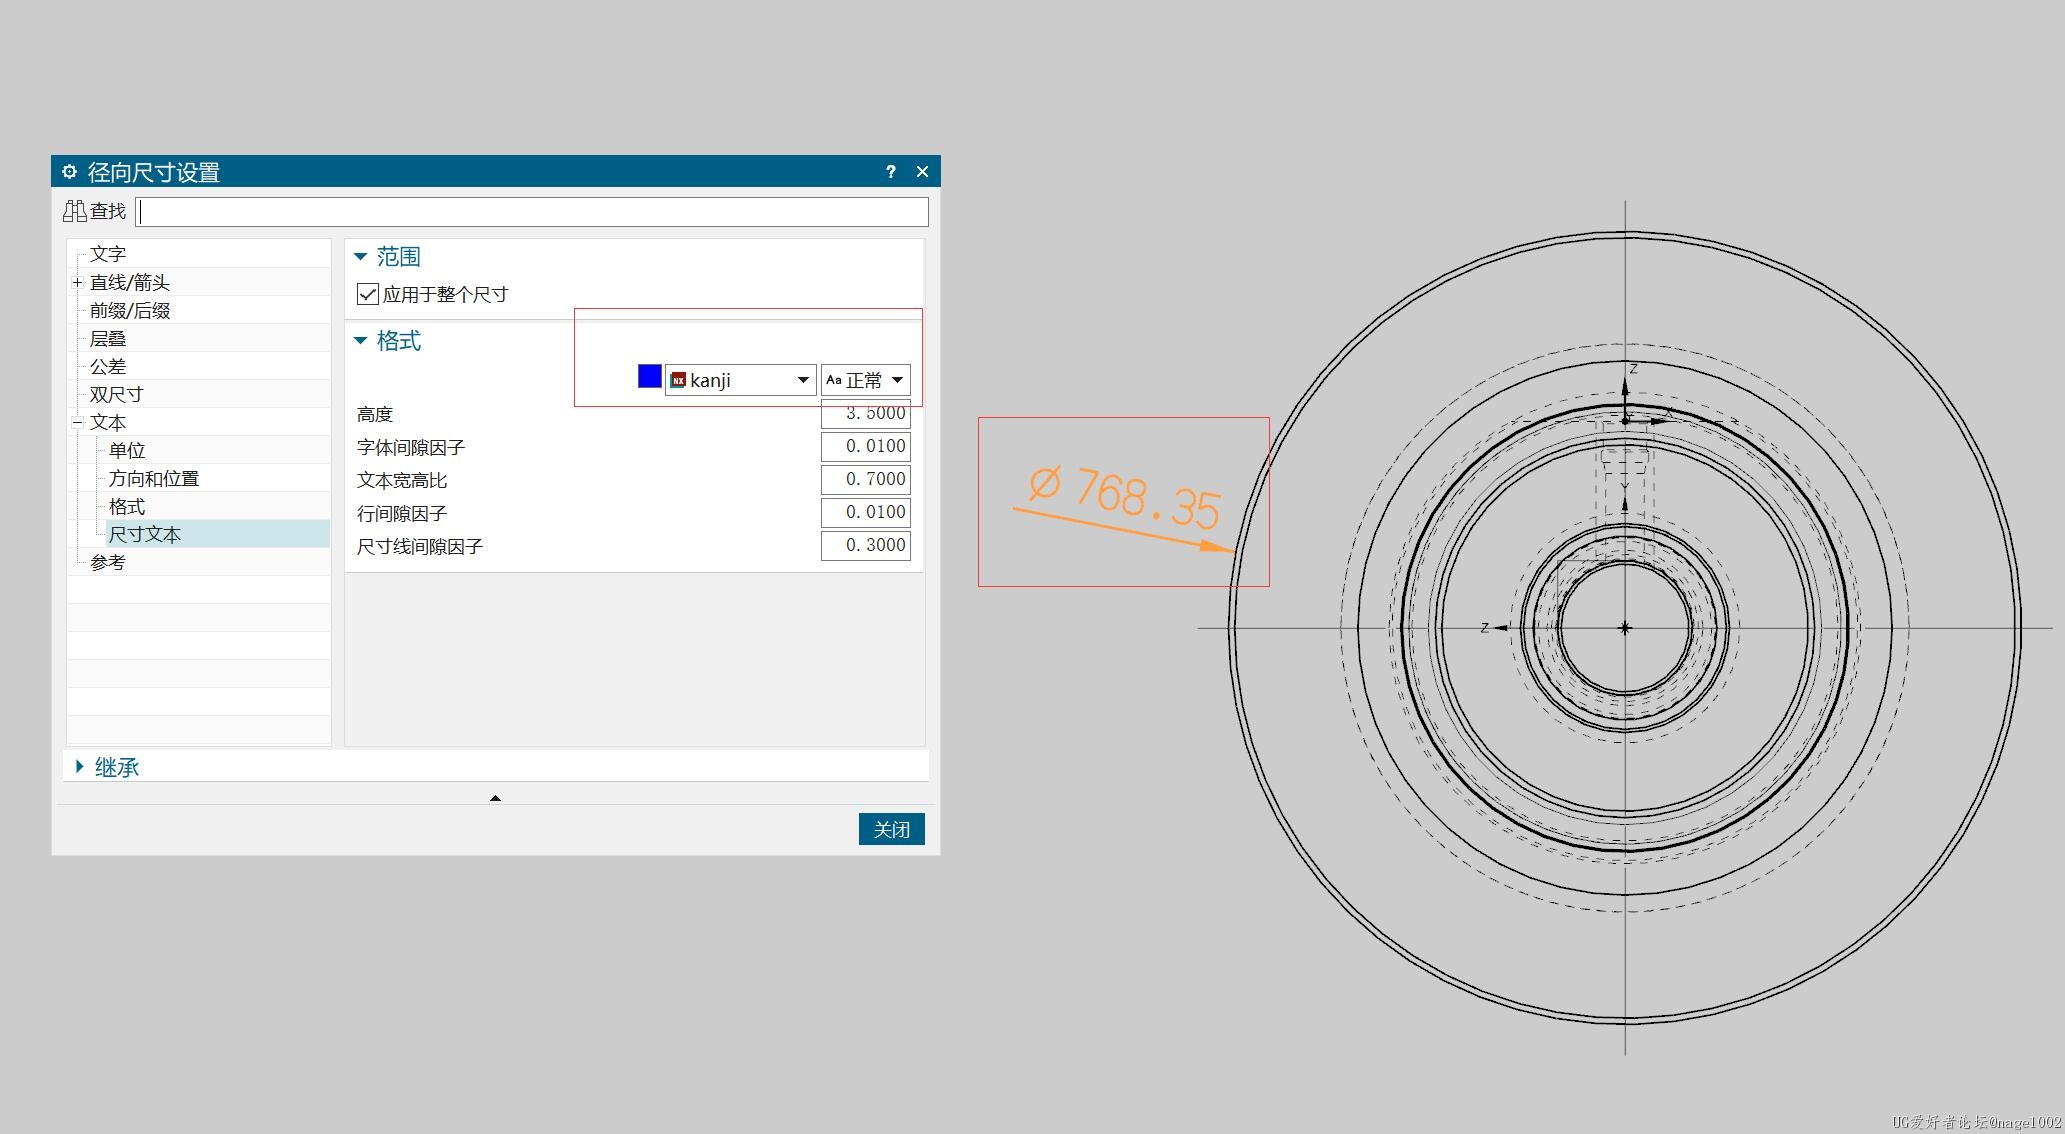Click the 字体间隙因子 value field
Screen dimensions: 2065x1134
866,446
